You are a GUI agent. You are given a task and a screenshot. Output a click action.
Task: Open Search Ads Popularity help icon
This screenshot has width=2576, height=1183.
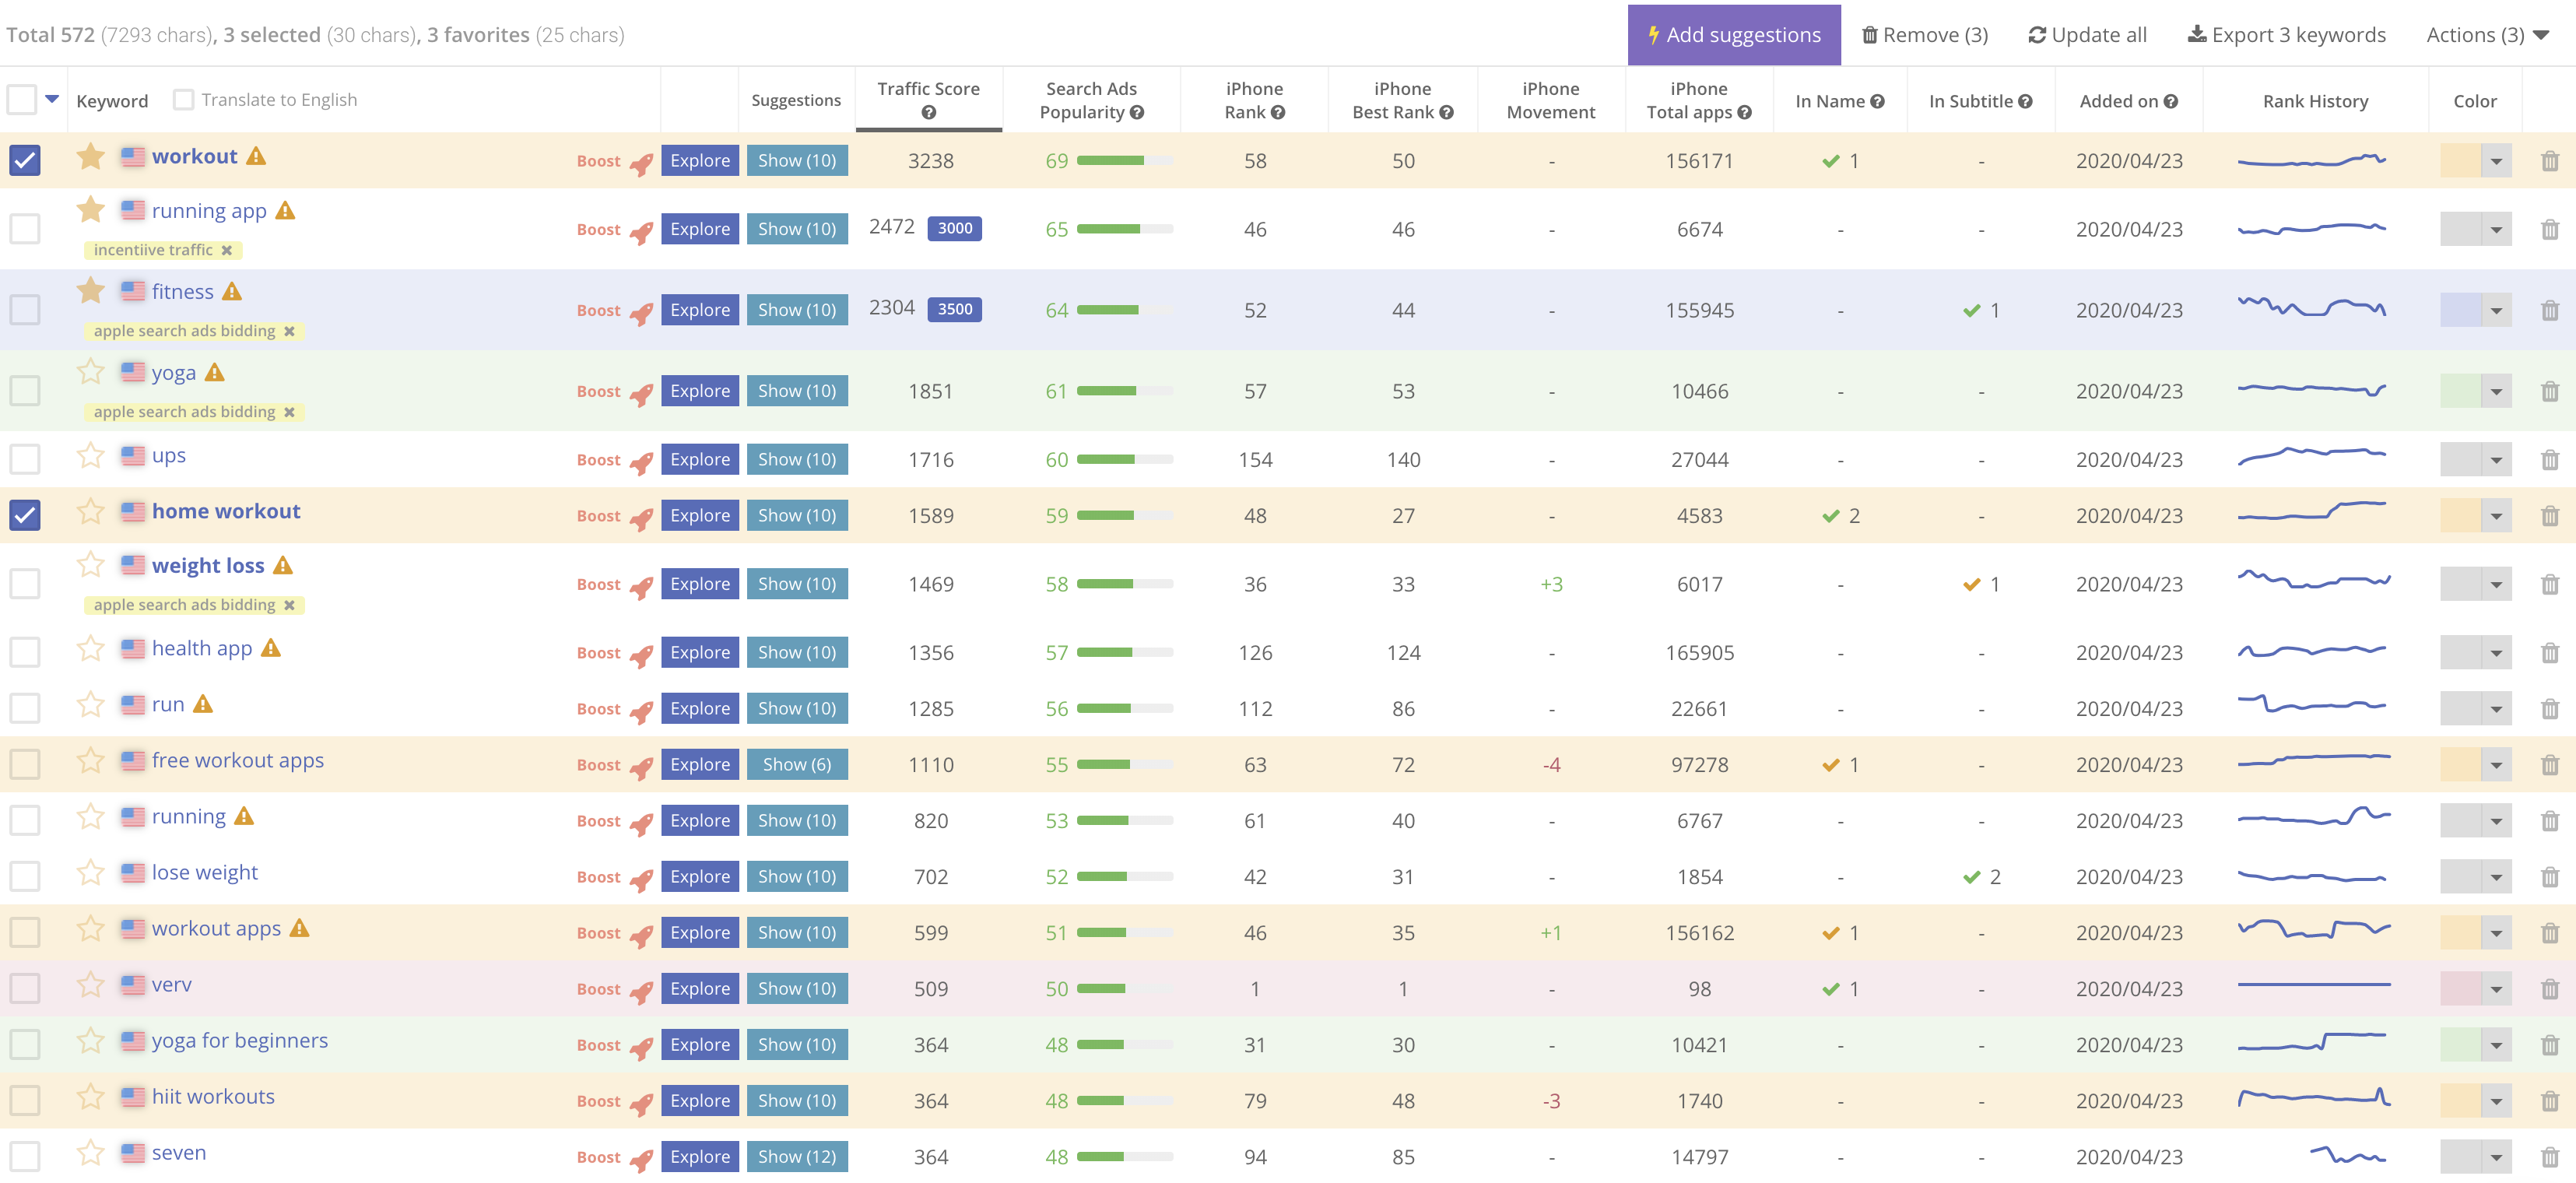click(x=1137, y=113)
